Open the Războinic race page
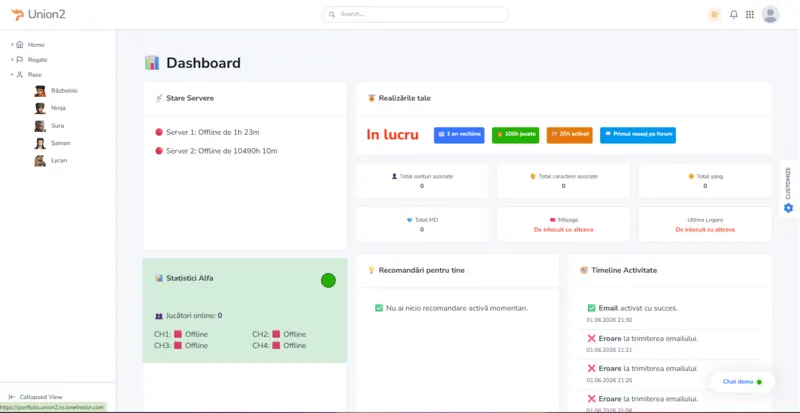 coord(64,91)
